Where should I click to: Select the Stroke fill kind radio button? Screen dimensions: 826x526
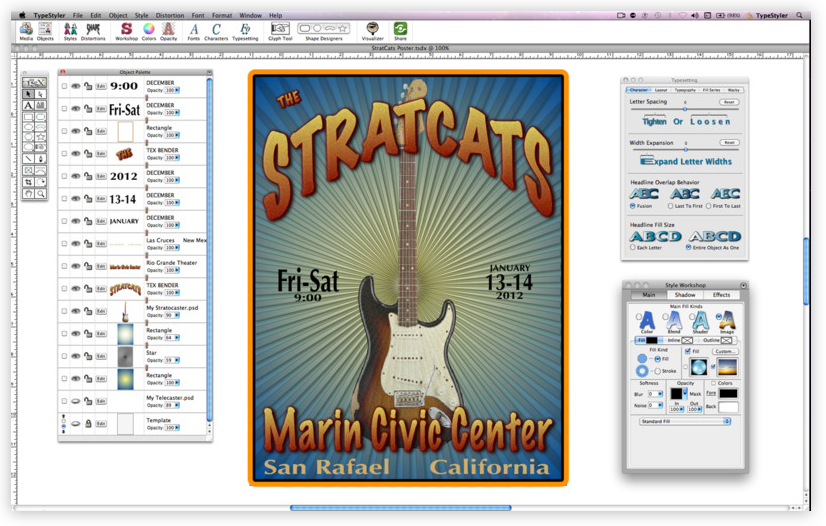[x=658, y=371]
